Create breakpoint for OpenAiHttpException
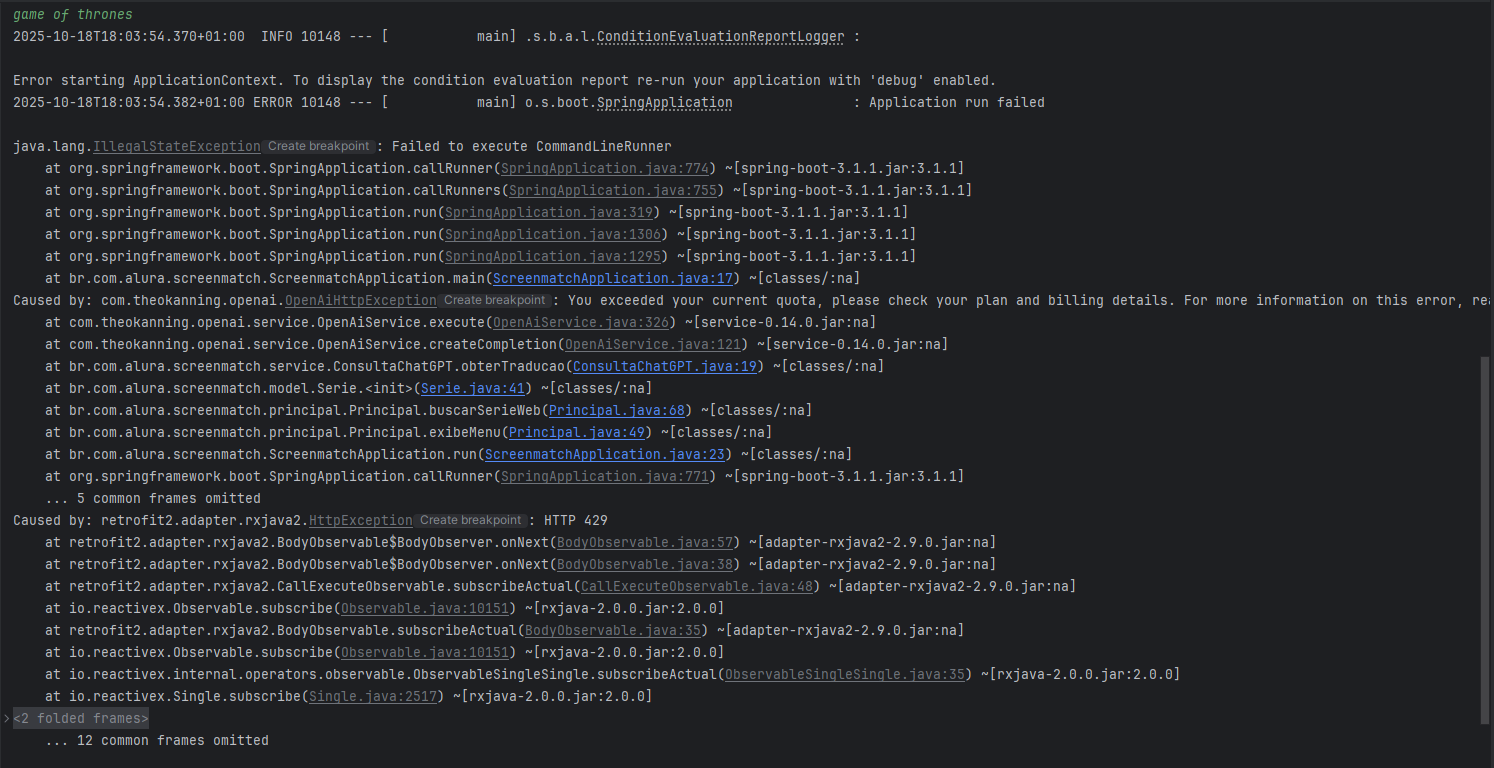Screen dimensions: 1494x768 click(x=495, y=300)
